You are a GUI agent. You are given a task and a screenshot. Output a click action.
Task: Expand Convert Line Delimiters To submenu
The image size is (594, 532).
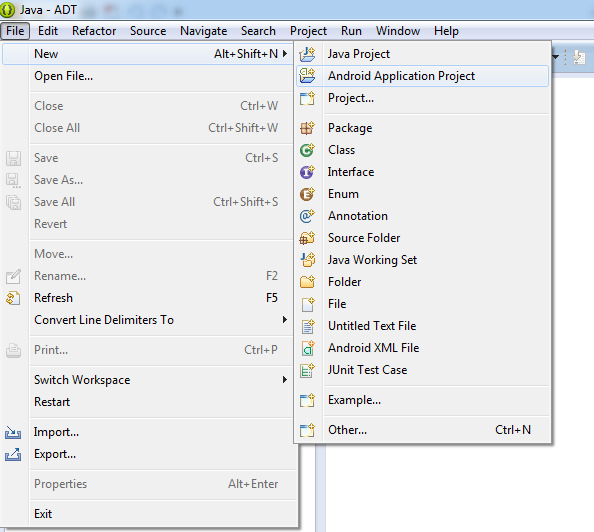[x=285, y=319]
